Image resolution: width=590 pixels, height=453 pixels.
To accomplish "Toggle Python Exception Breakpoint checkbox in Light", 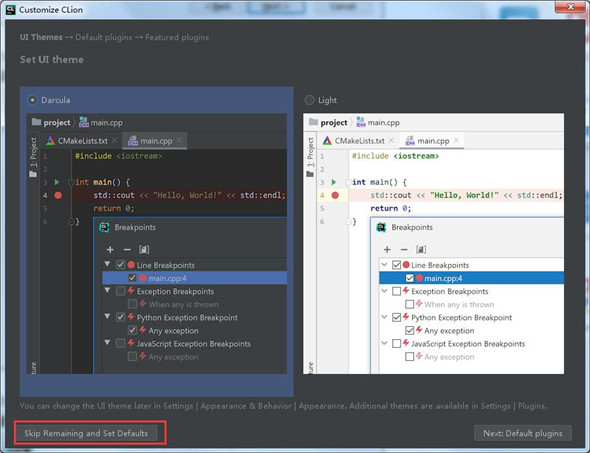I will coord(396,317).
